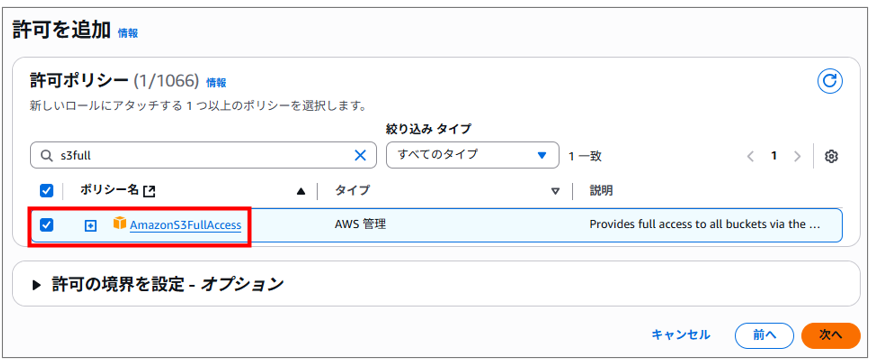The width and height of the screenshot is (870, 364).
Task: Sort by タイプ column arrow
Action: click(x=555, y=191)
